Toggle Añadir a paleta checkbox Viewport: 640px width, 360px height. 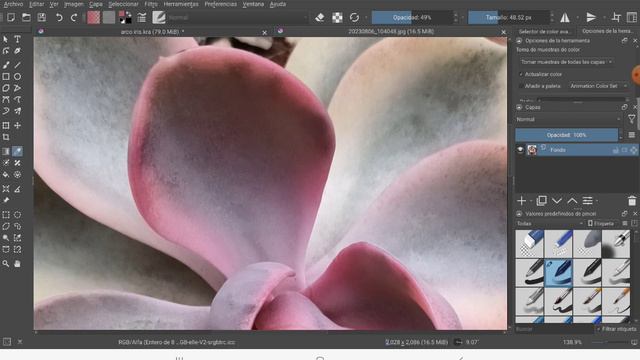click(521, 86)
